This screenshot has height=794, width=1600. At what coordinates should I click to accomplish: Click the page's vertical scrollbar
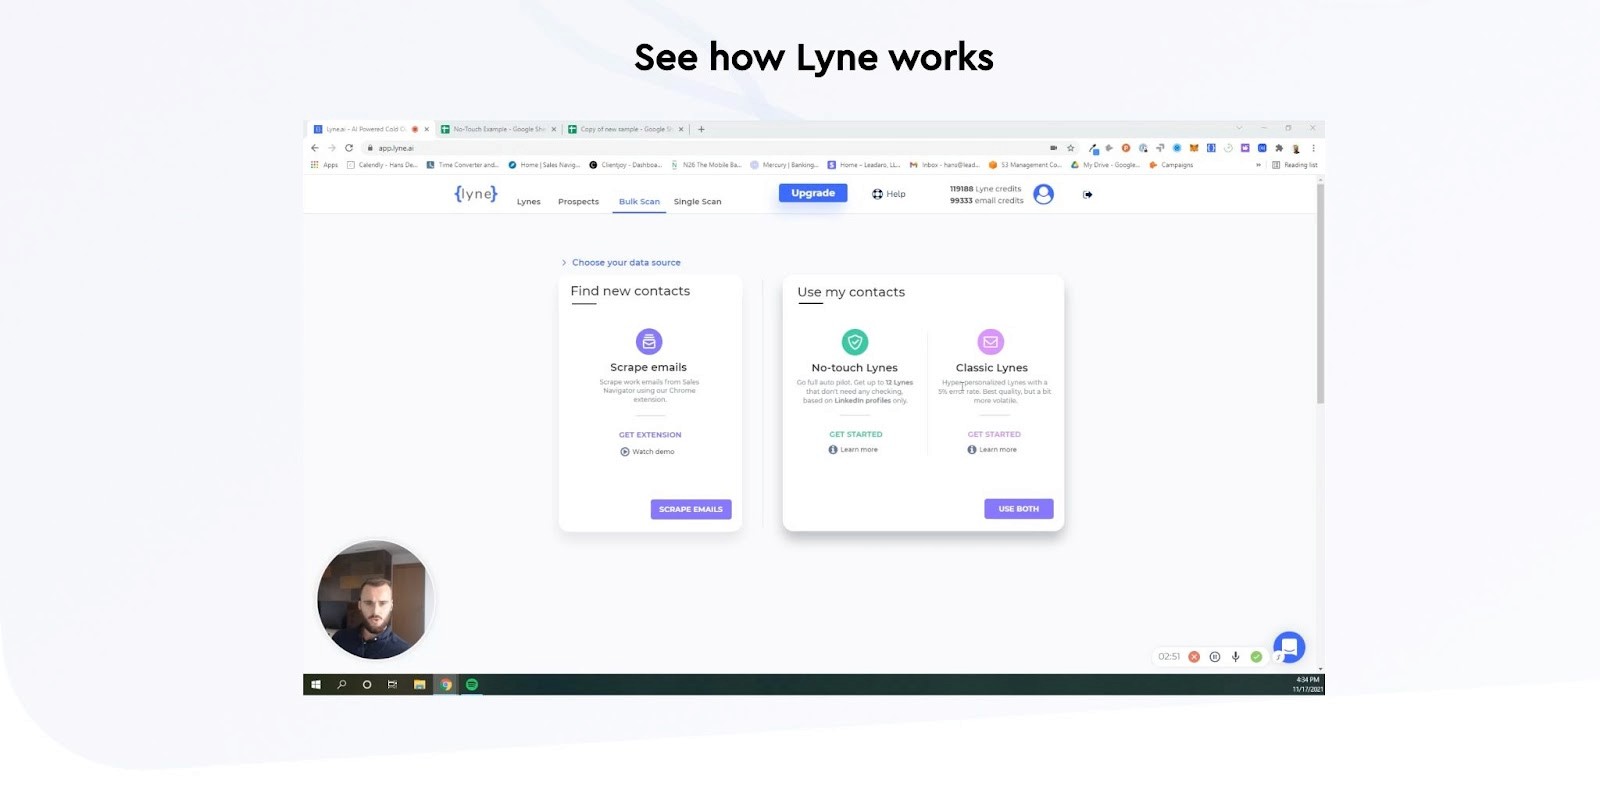click(x=1320, y=293)
